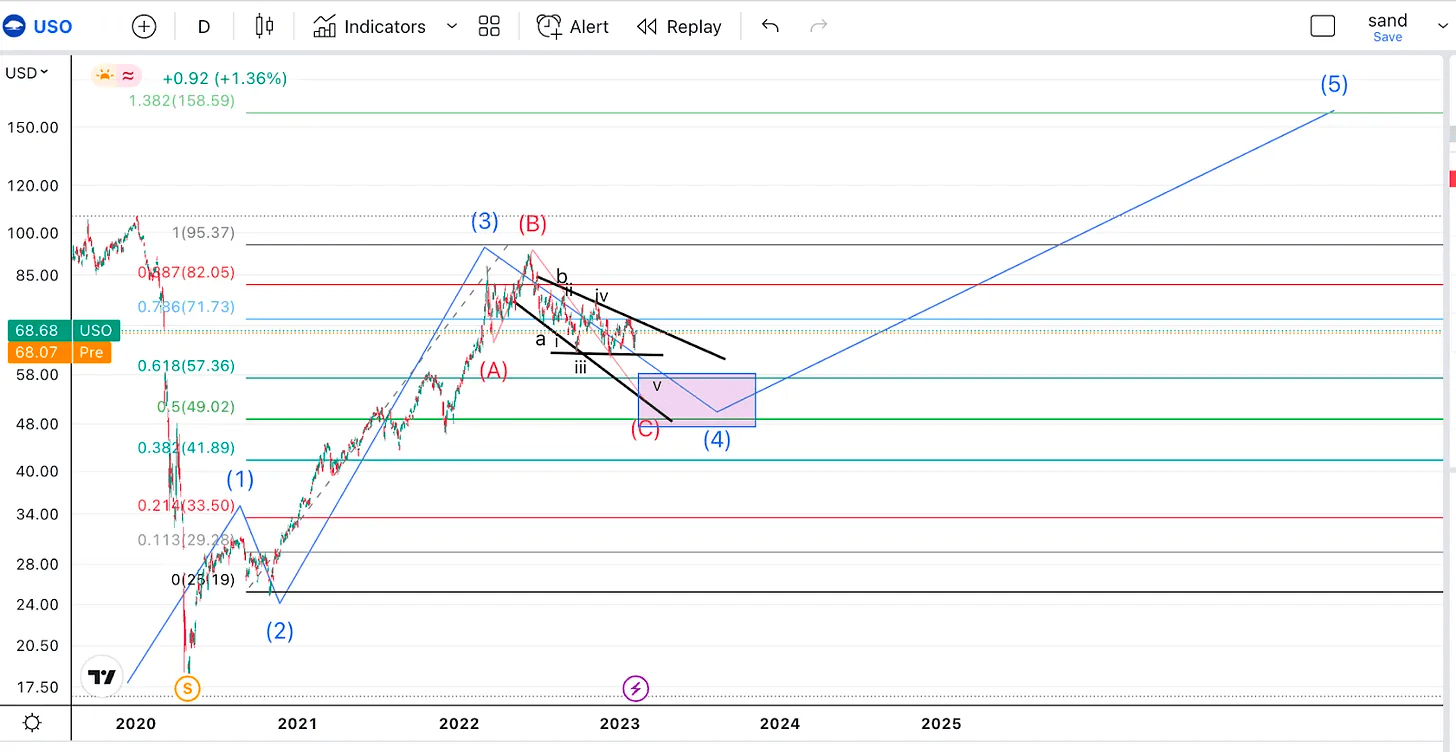Screen dimensions: 1456x752
Task: Open the USD currency dropdown
Action: click(27, 73)
